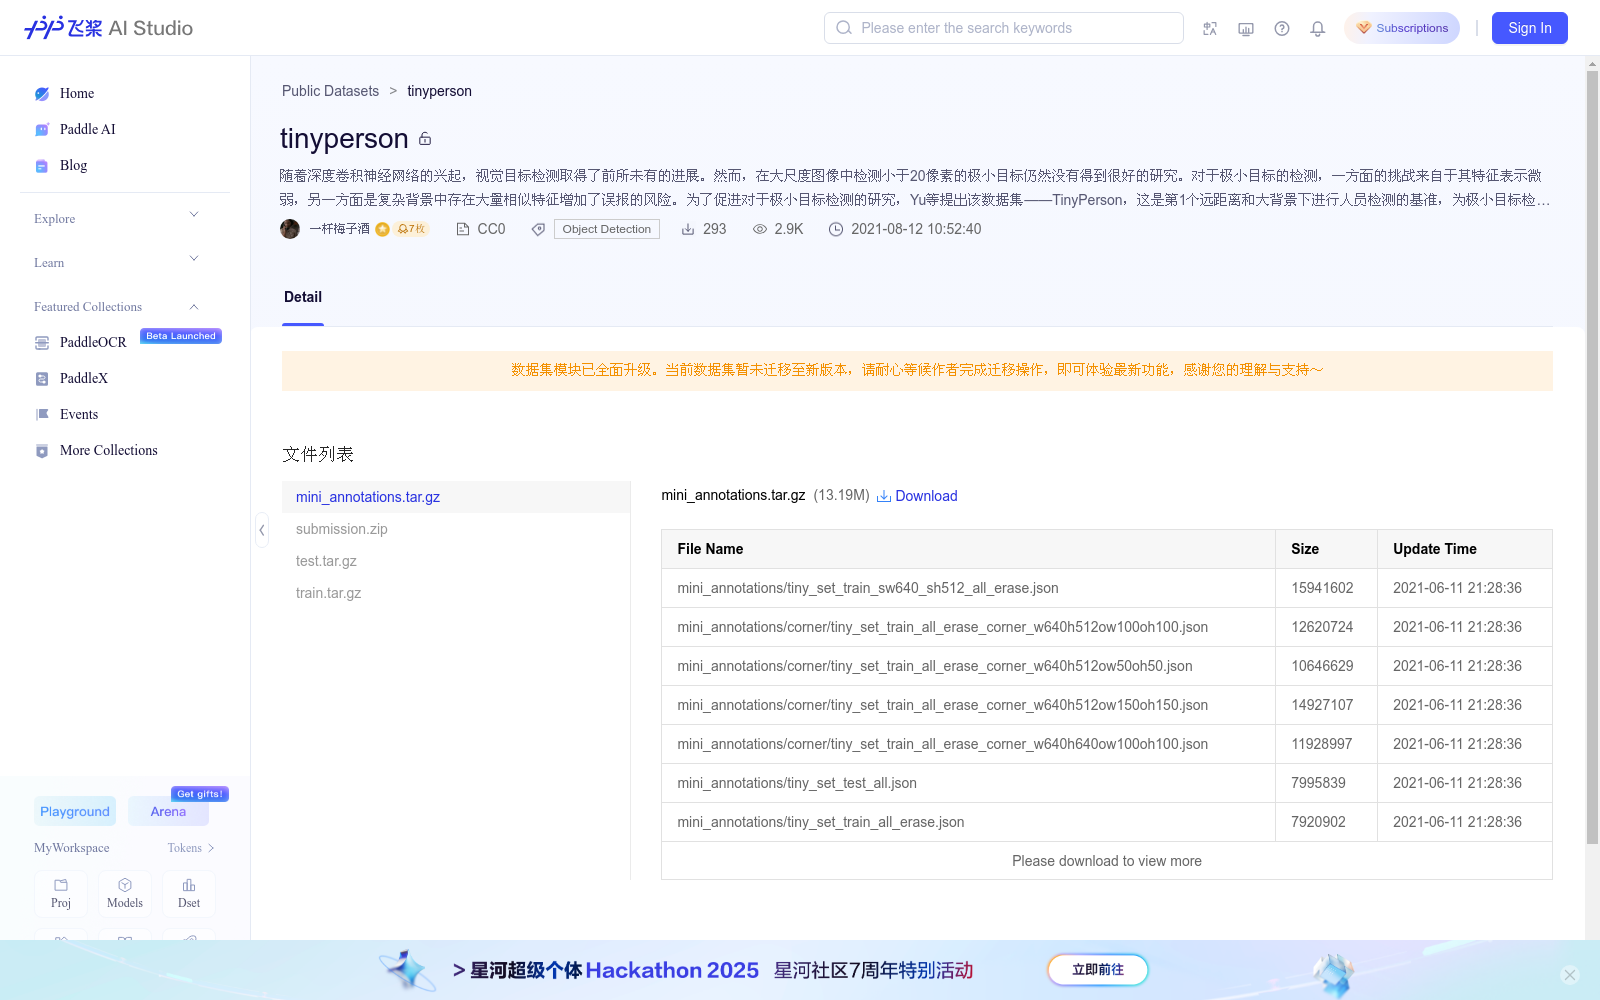
Task: Click the Sign In button
Action: pos(1530,28)
